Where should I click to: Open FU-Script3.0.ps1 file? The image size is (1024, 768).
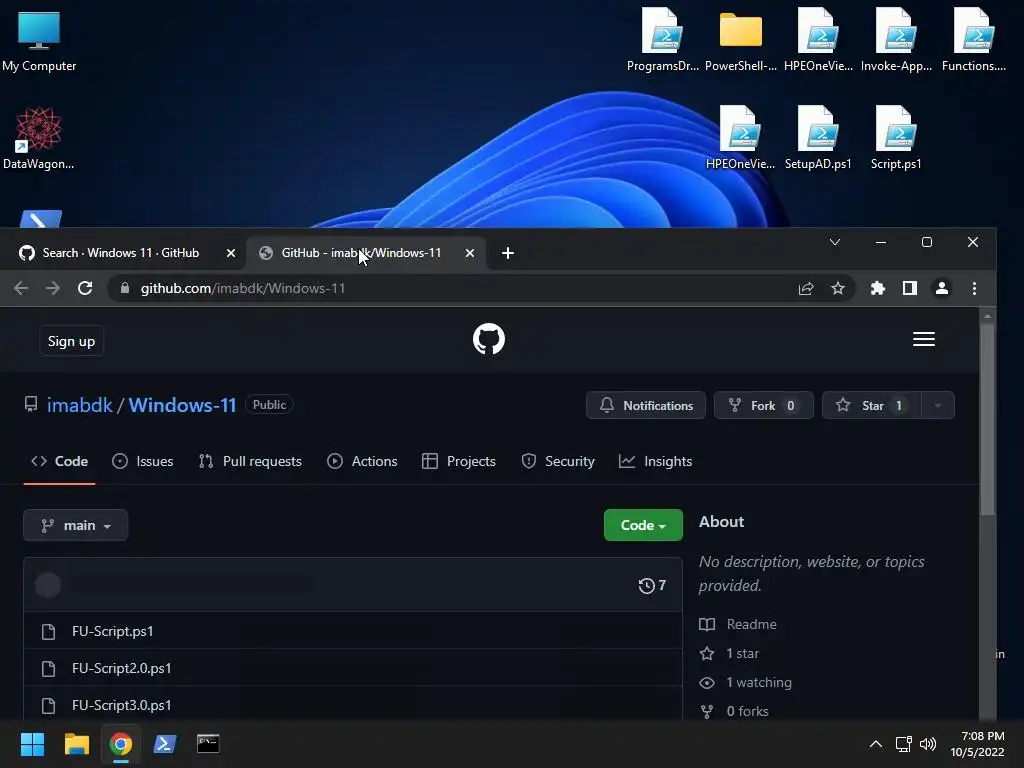point(121,705)
